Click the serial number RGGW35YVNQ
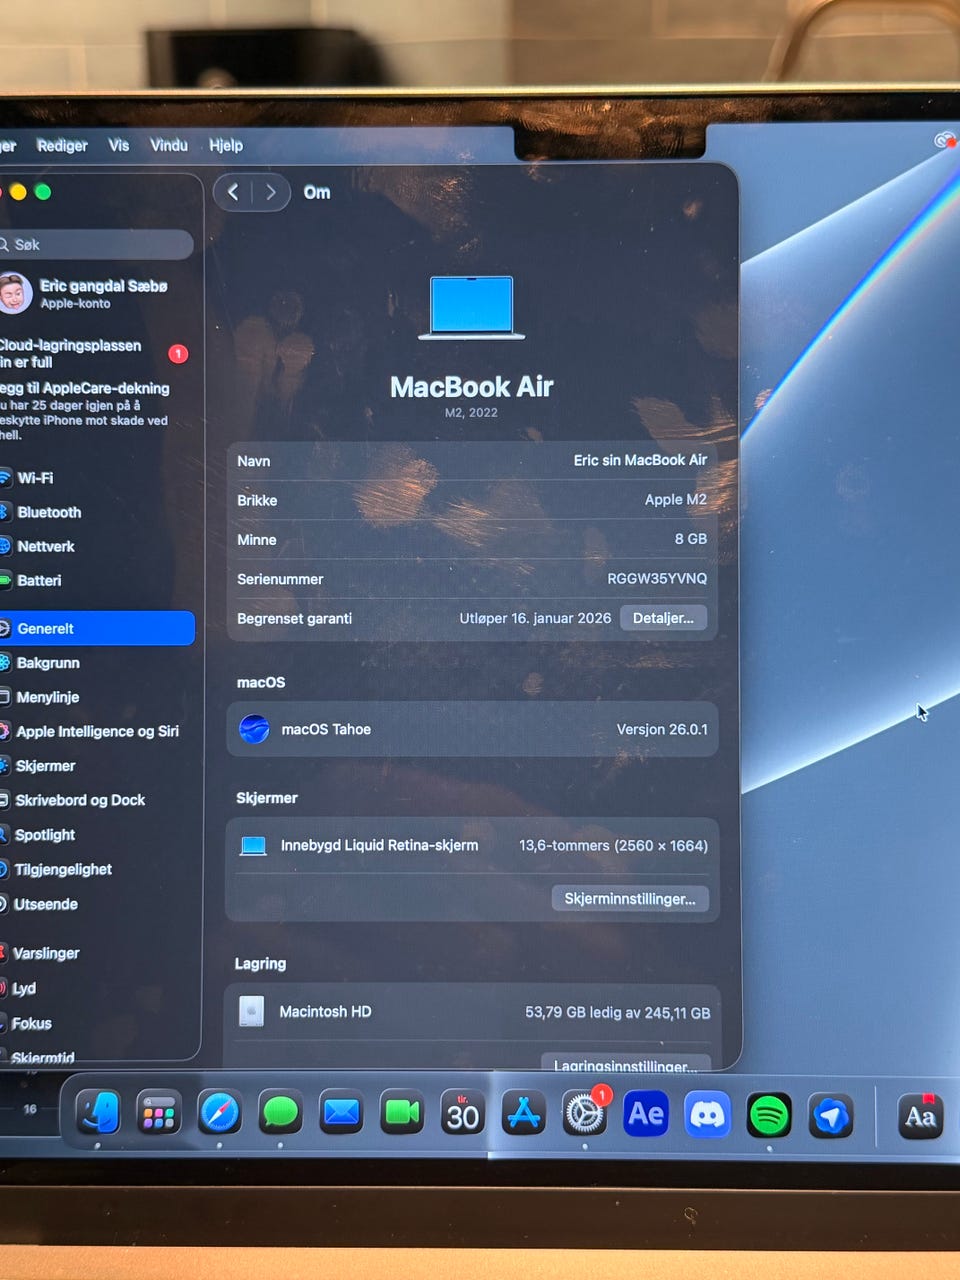 point(657,579)
